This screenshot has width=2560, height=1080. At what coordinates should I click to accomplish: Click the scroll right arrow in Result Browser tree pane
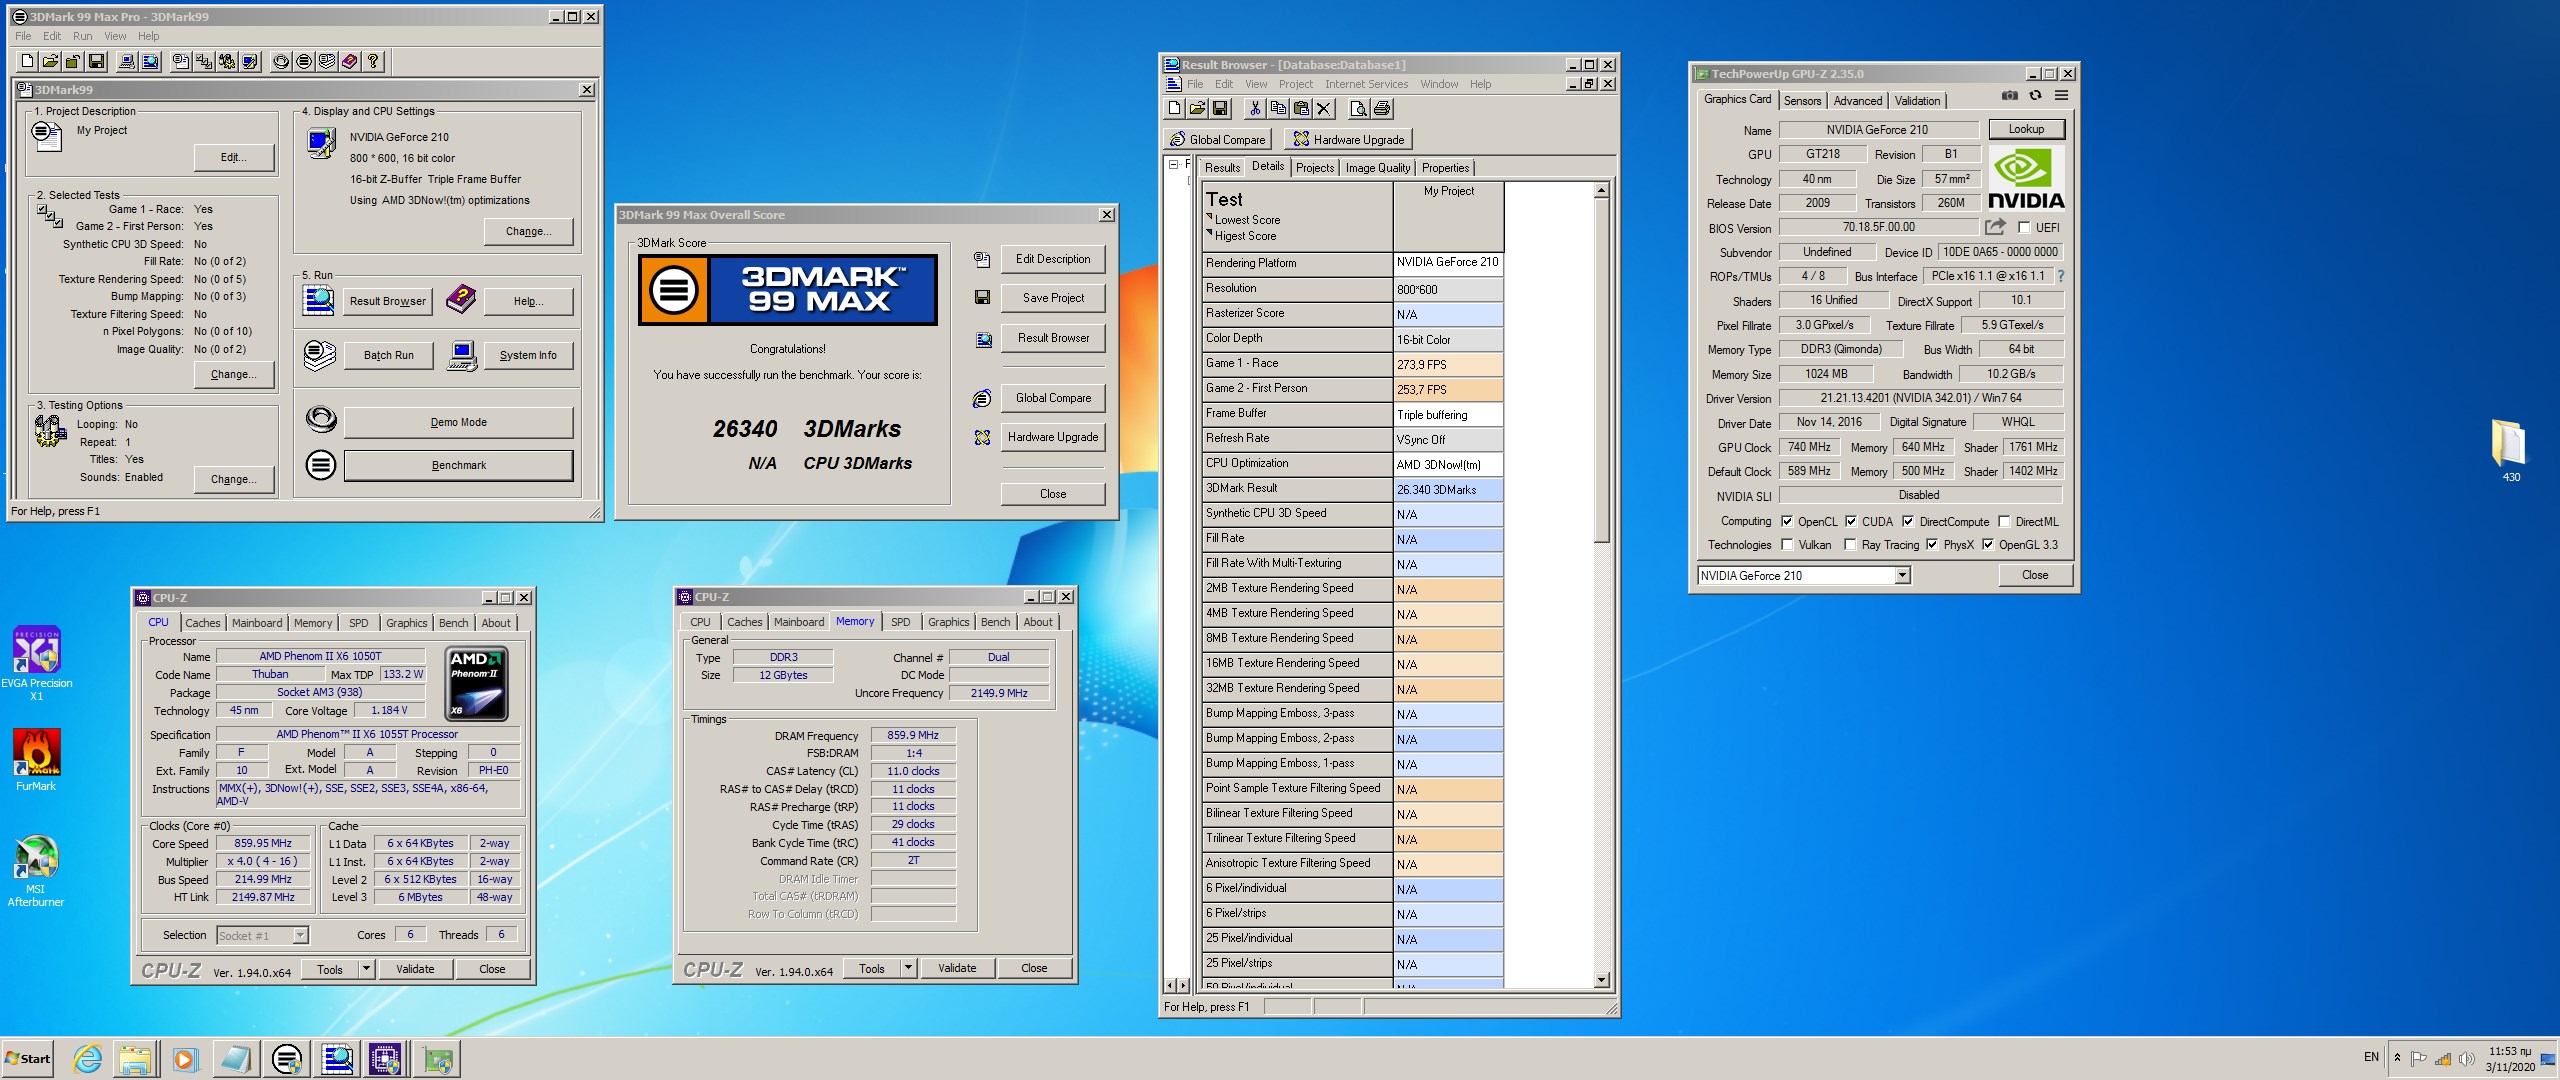coord(1183,984)
